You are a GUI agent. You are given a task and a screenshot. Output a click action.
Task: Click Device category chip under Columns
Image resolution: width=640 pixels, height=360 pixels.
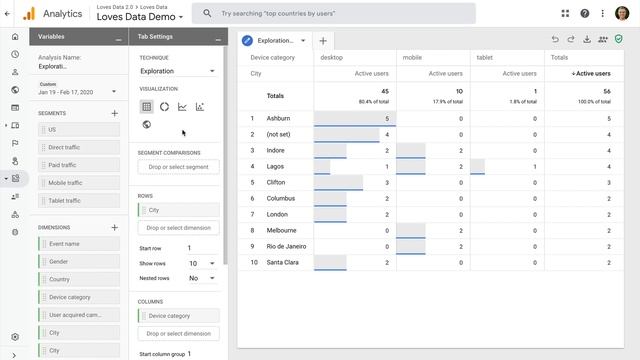point(178,316)
